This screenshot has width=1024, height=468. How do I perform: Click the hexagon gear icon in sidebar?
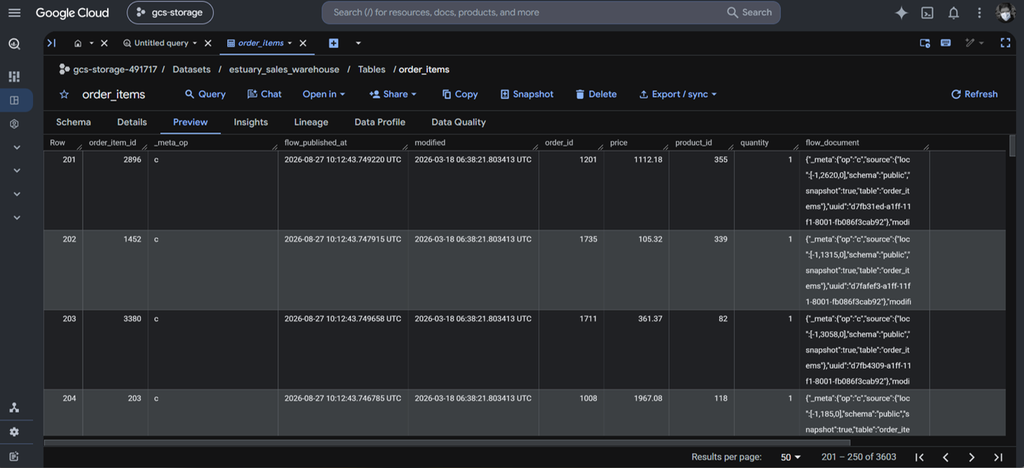(14, 123)
